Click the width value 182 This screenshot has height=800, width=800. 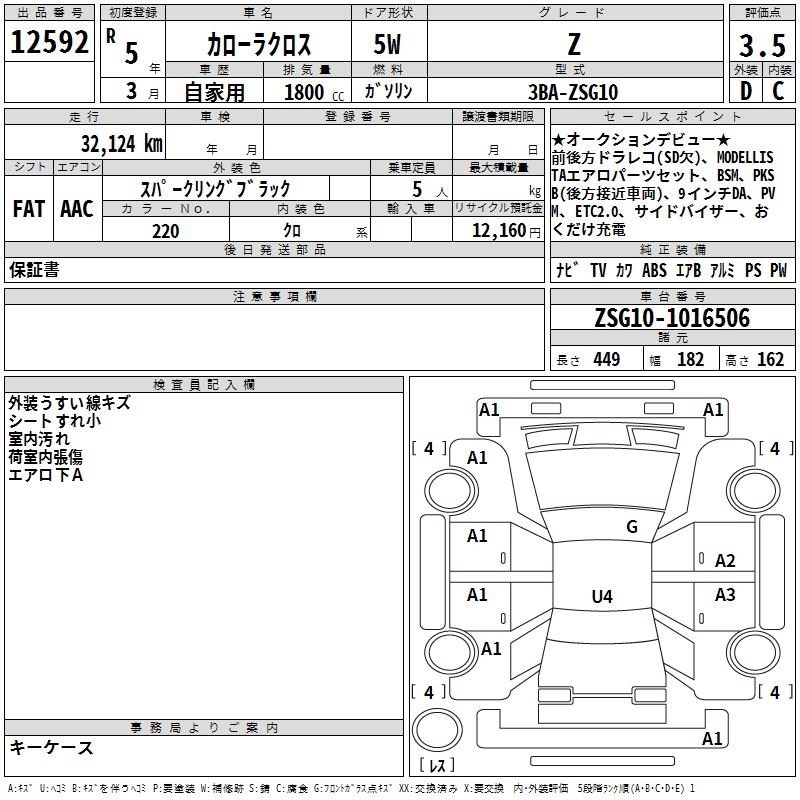coord(690,359)
